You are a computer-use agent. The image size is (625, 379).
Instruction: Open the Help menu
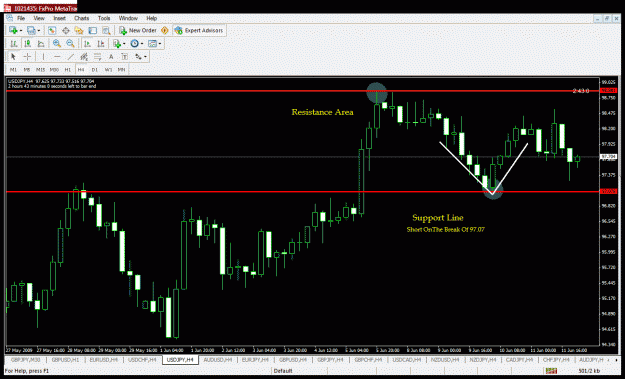(151, 18)
